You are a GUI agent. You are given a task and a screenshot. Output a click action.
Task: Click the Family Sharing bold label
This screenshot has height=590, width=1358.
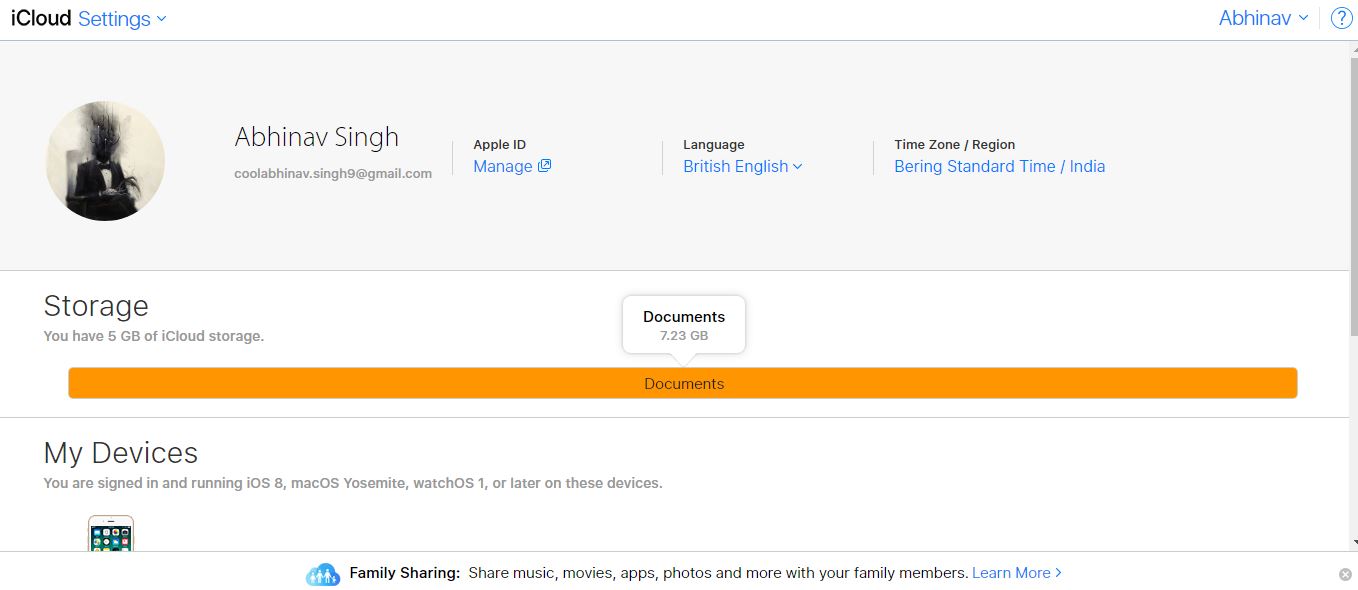[x=405, y=573]
